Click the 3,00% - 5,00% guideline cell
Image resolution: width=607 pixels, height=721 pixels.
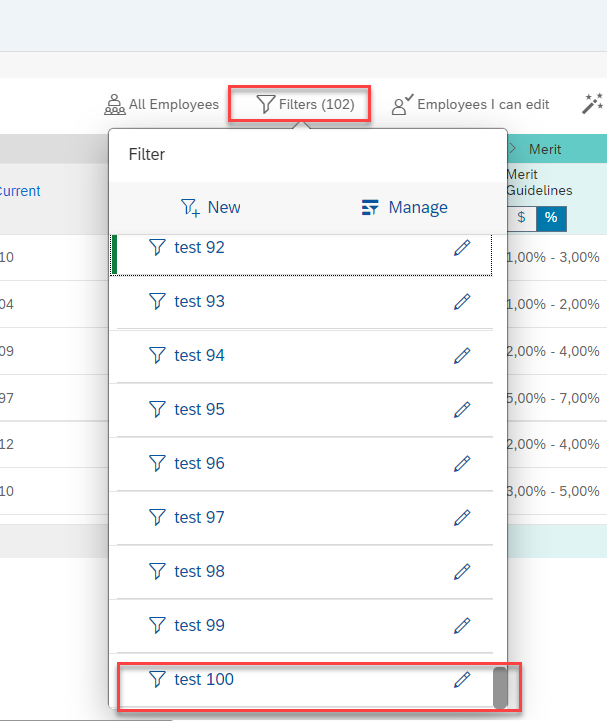[x=553, y=491]
